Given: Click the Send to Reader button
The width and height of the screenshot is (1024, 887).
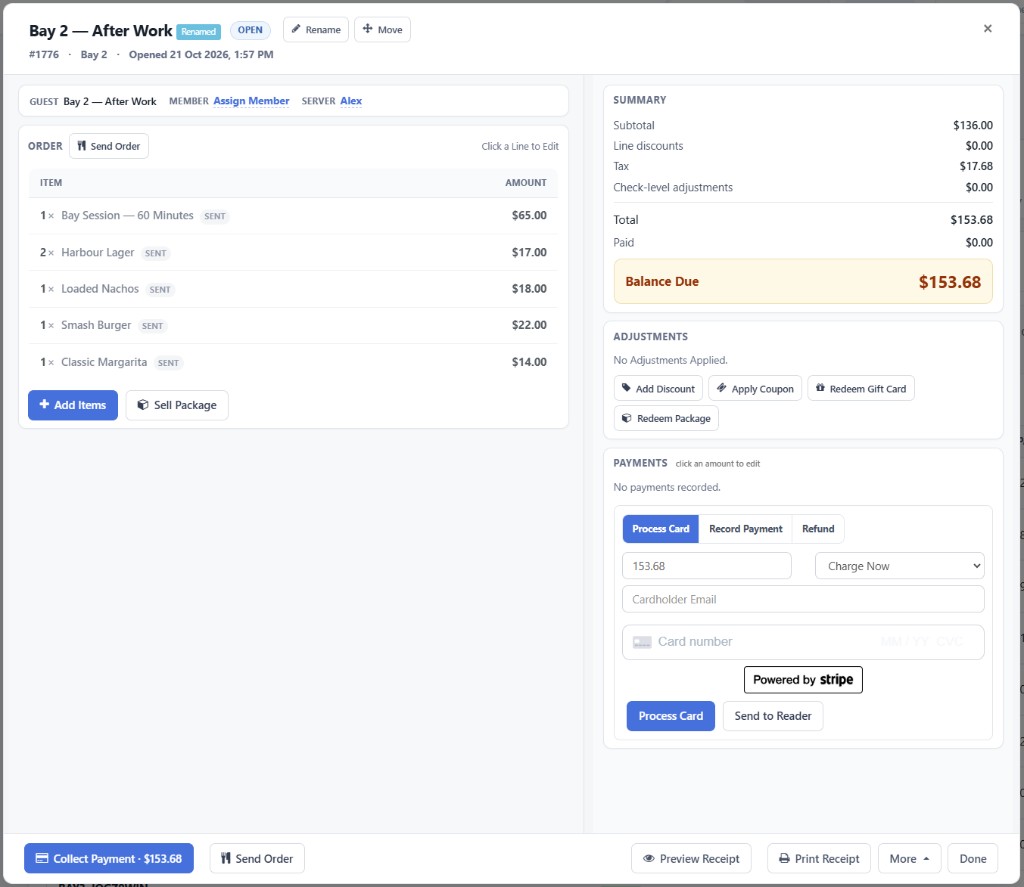Looking at the screenshot, I should pos(773,716).
